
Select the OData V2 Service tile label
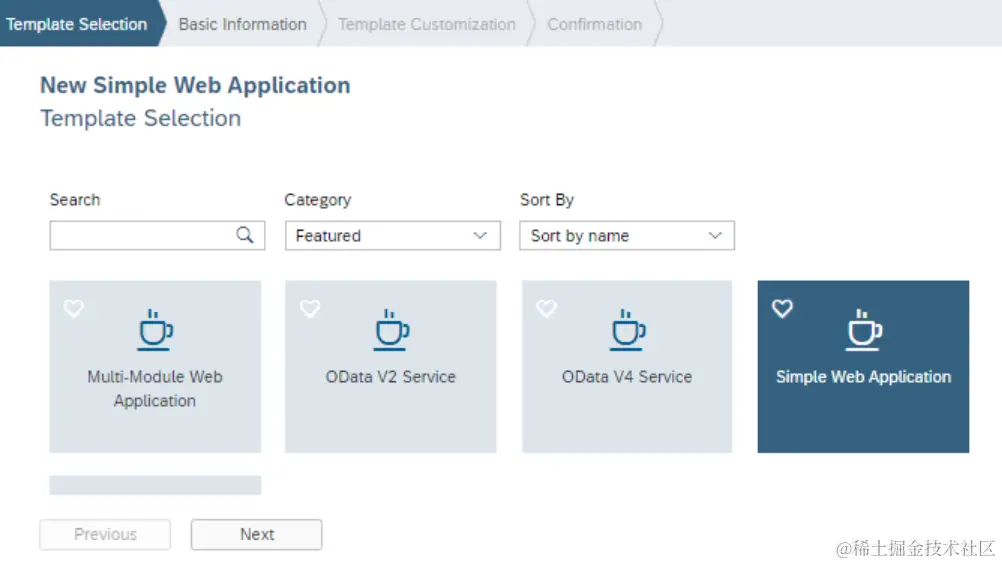(391, 377)
